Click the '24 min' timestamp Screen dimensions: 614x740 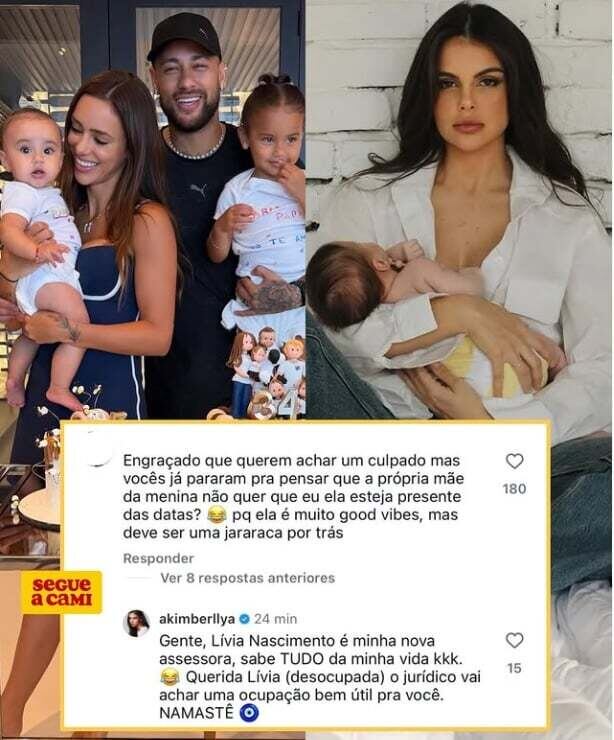pyautogui.click(x=276, y=619)
